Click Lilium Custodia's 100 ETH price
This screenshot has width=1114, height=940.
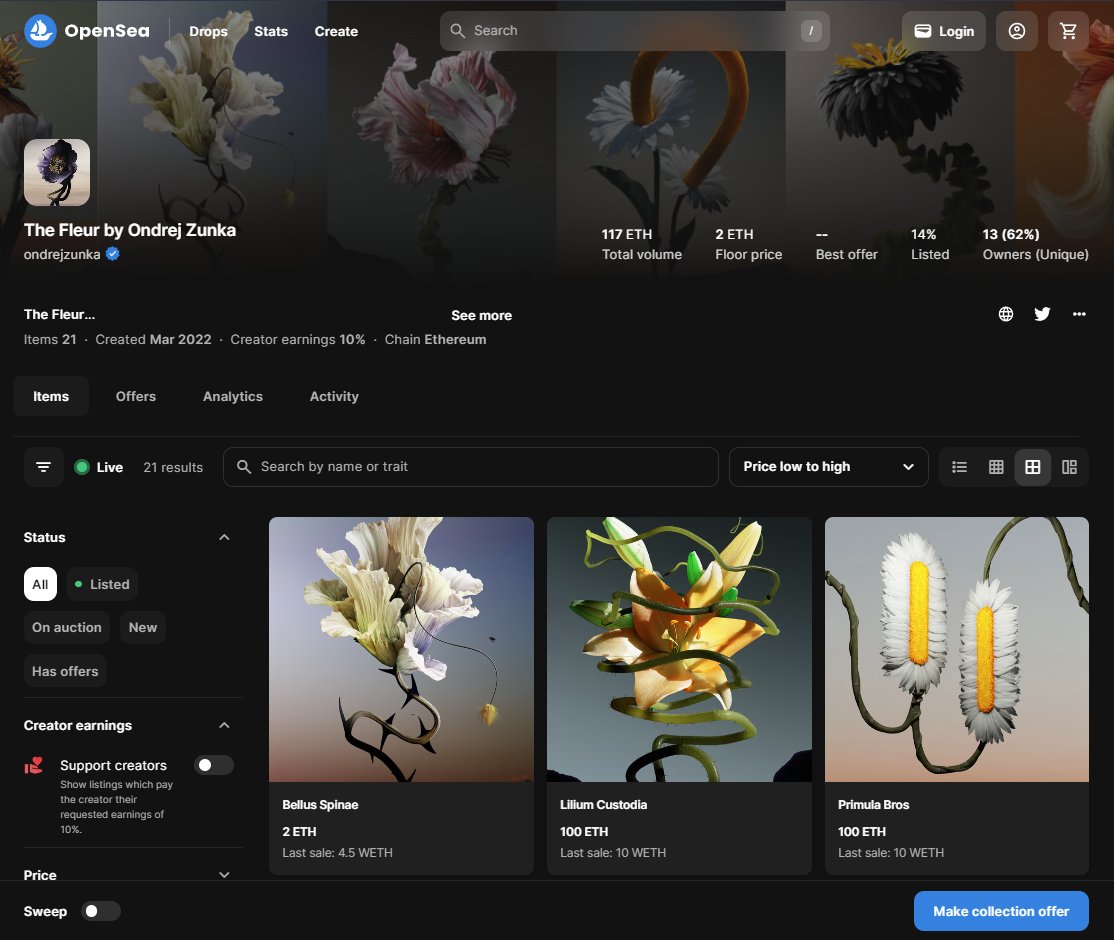point(584,831)
